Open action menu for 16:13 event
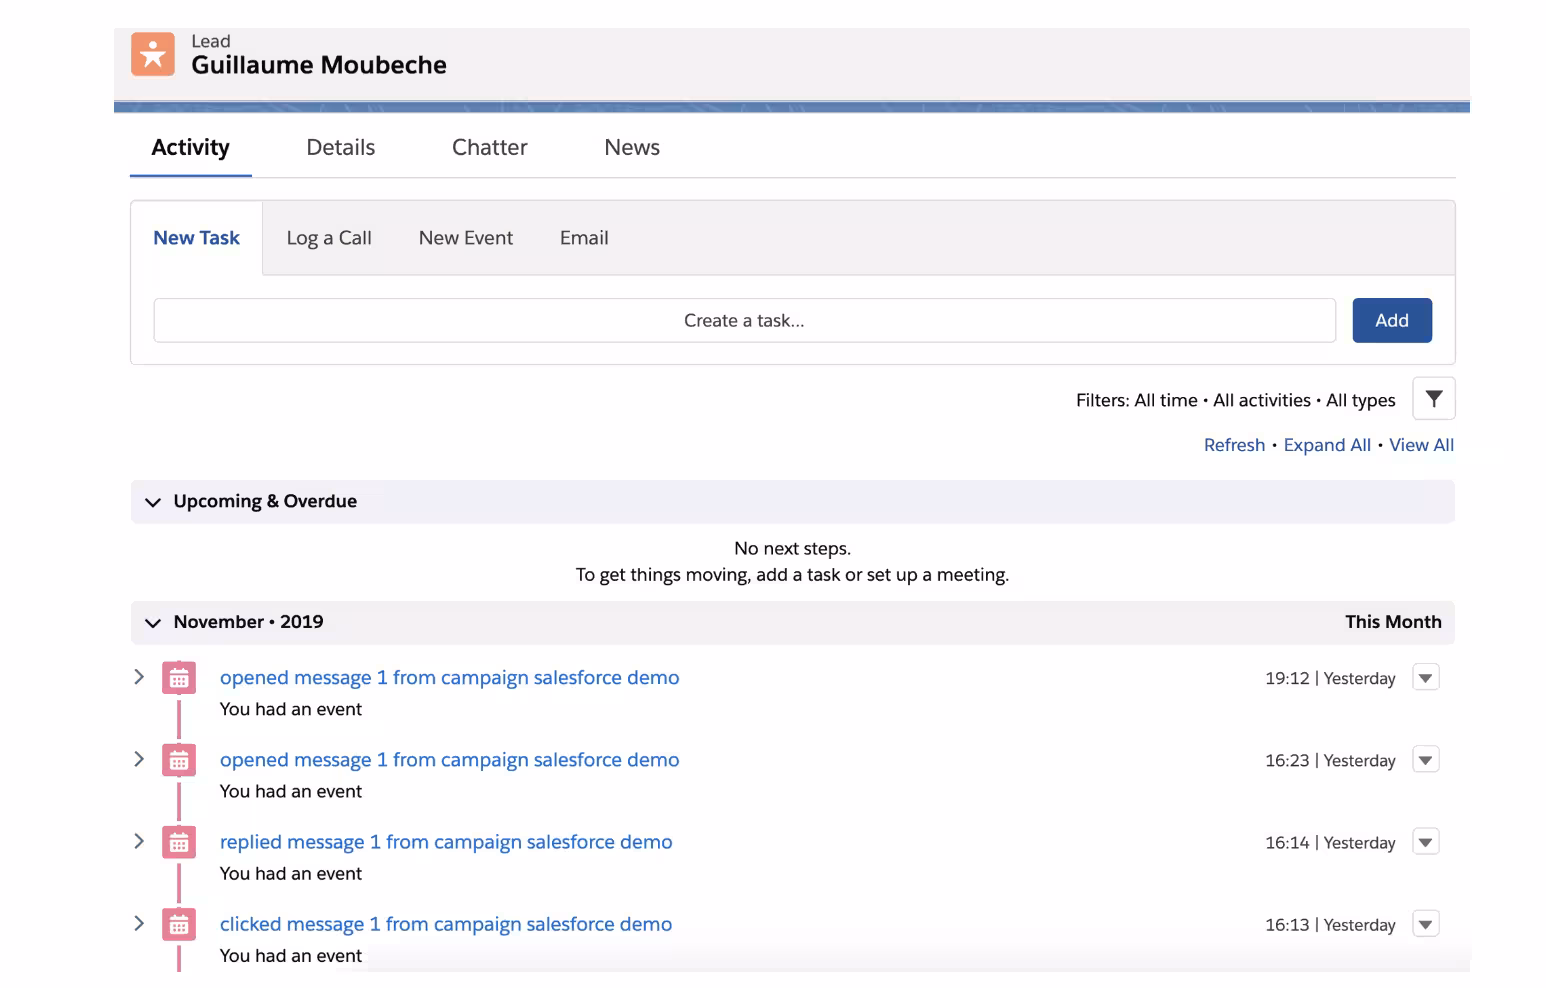 tap(1425, 925)
